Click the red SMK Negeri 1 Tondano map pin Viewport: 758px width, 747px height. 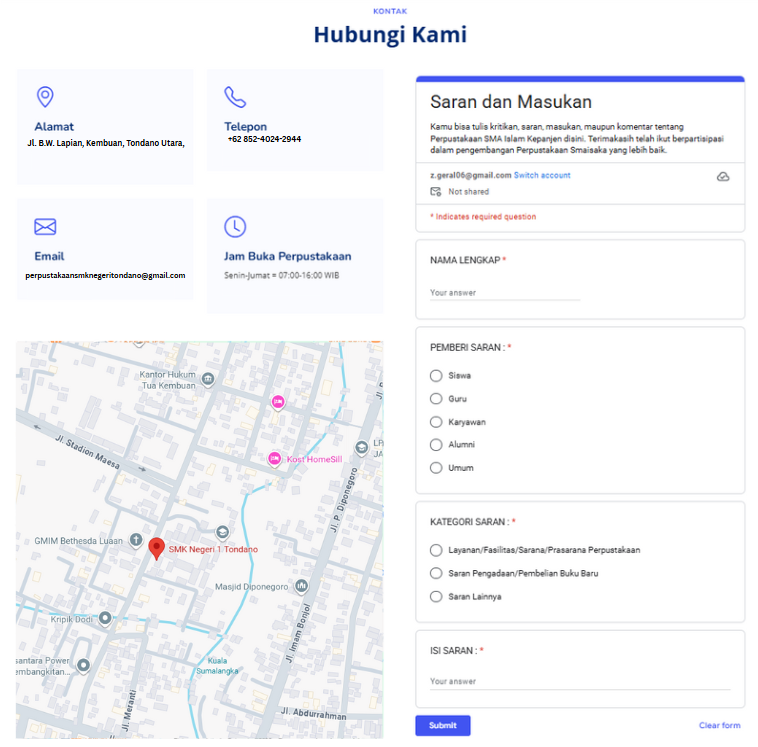[157, 548]
